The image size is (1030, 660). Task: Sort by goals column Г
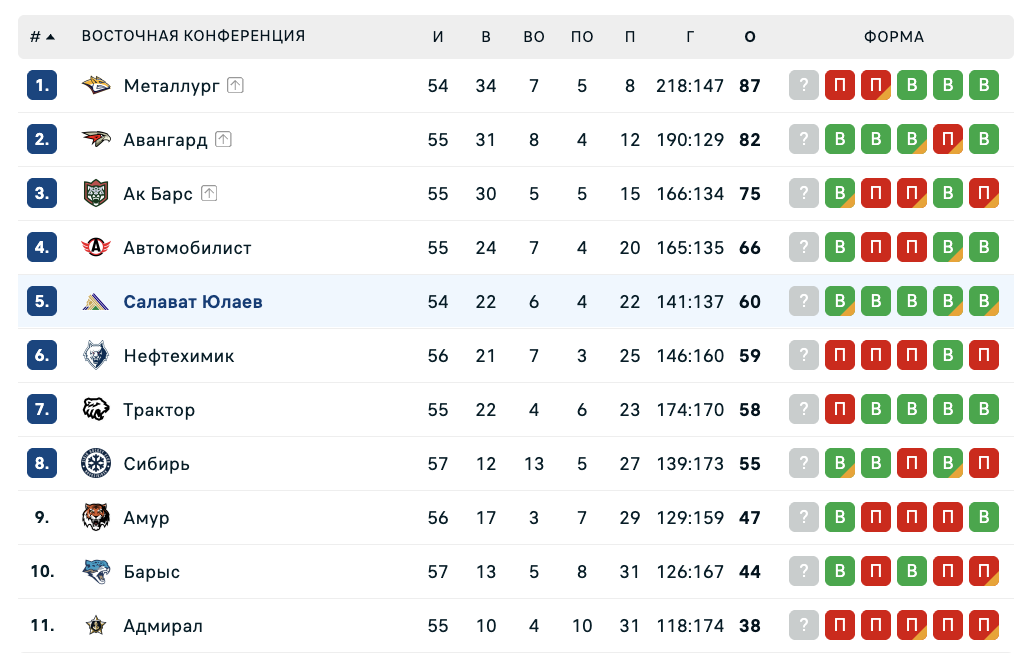click(x=690, y=37)
